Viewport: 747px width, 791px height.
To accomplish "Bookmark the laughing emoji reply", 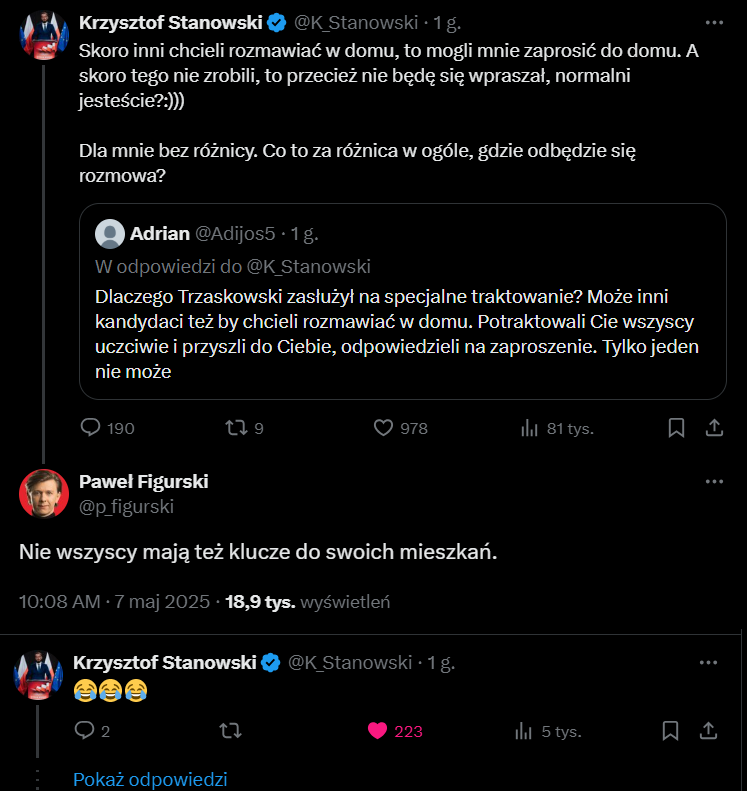I will (x=671, y=731).
